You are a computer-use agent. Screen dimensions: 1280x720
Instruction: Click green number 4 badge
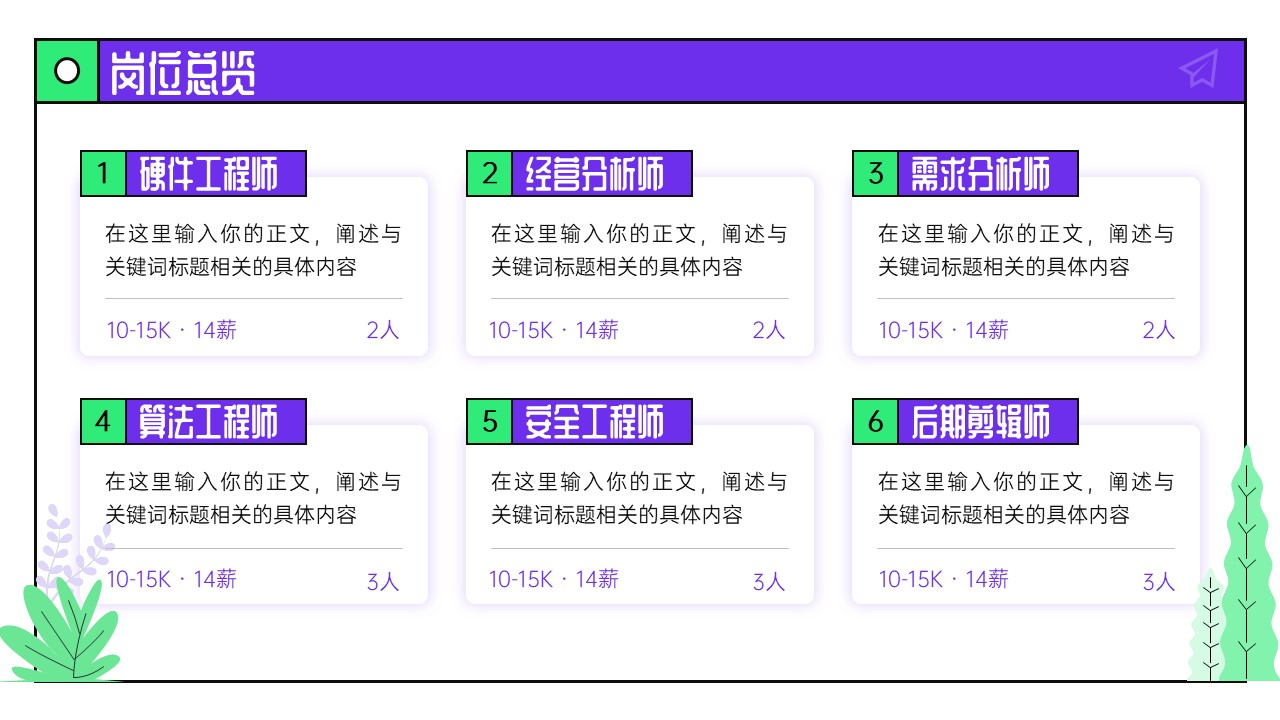[x=103, y=422]
